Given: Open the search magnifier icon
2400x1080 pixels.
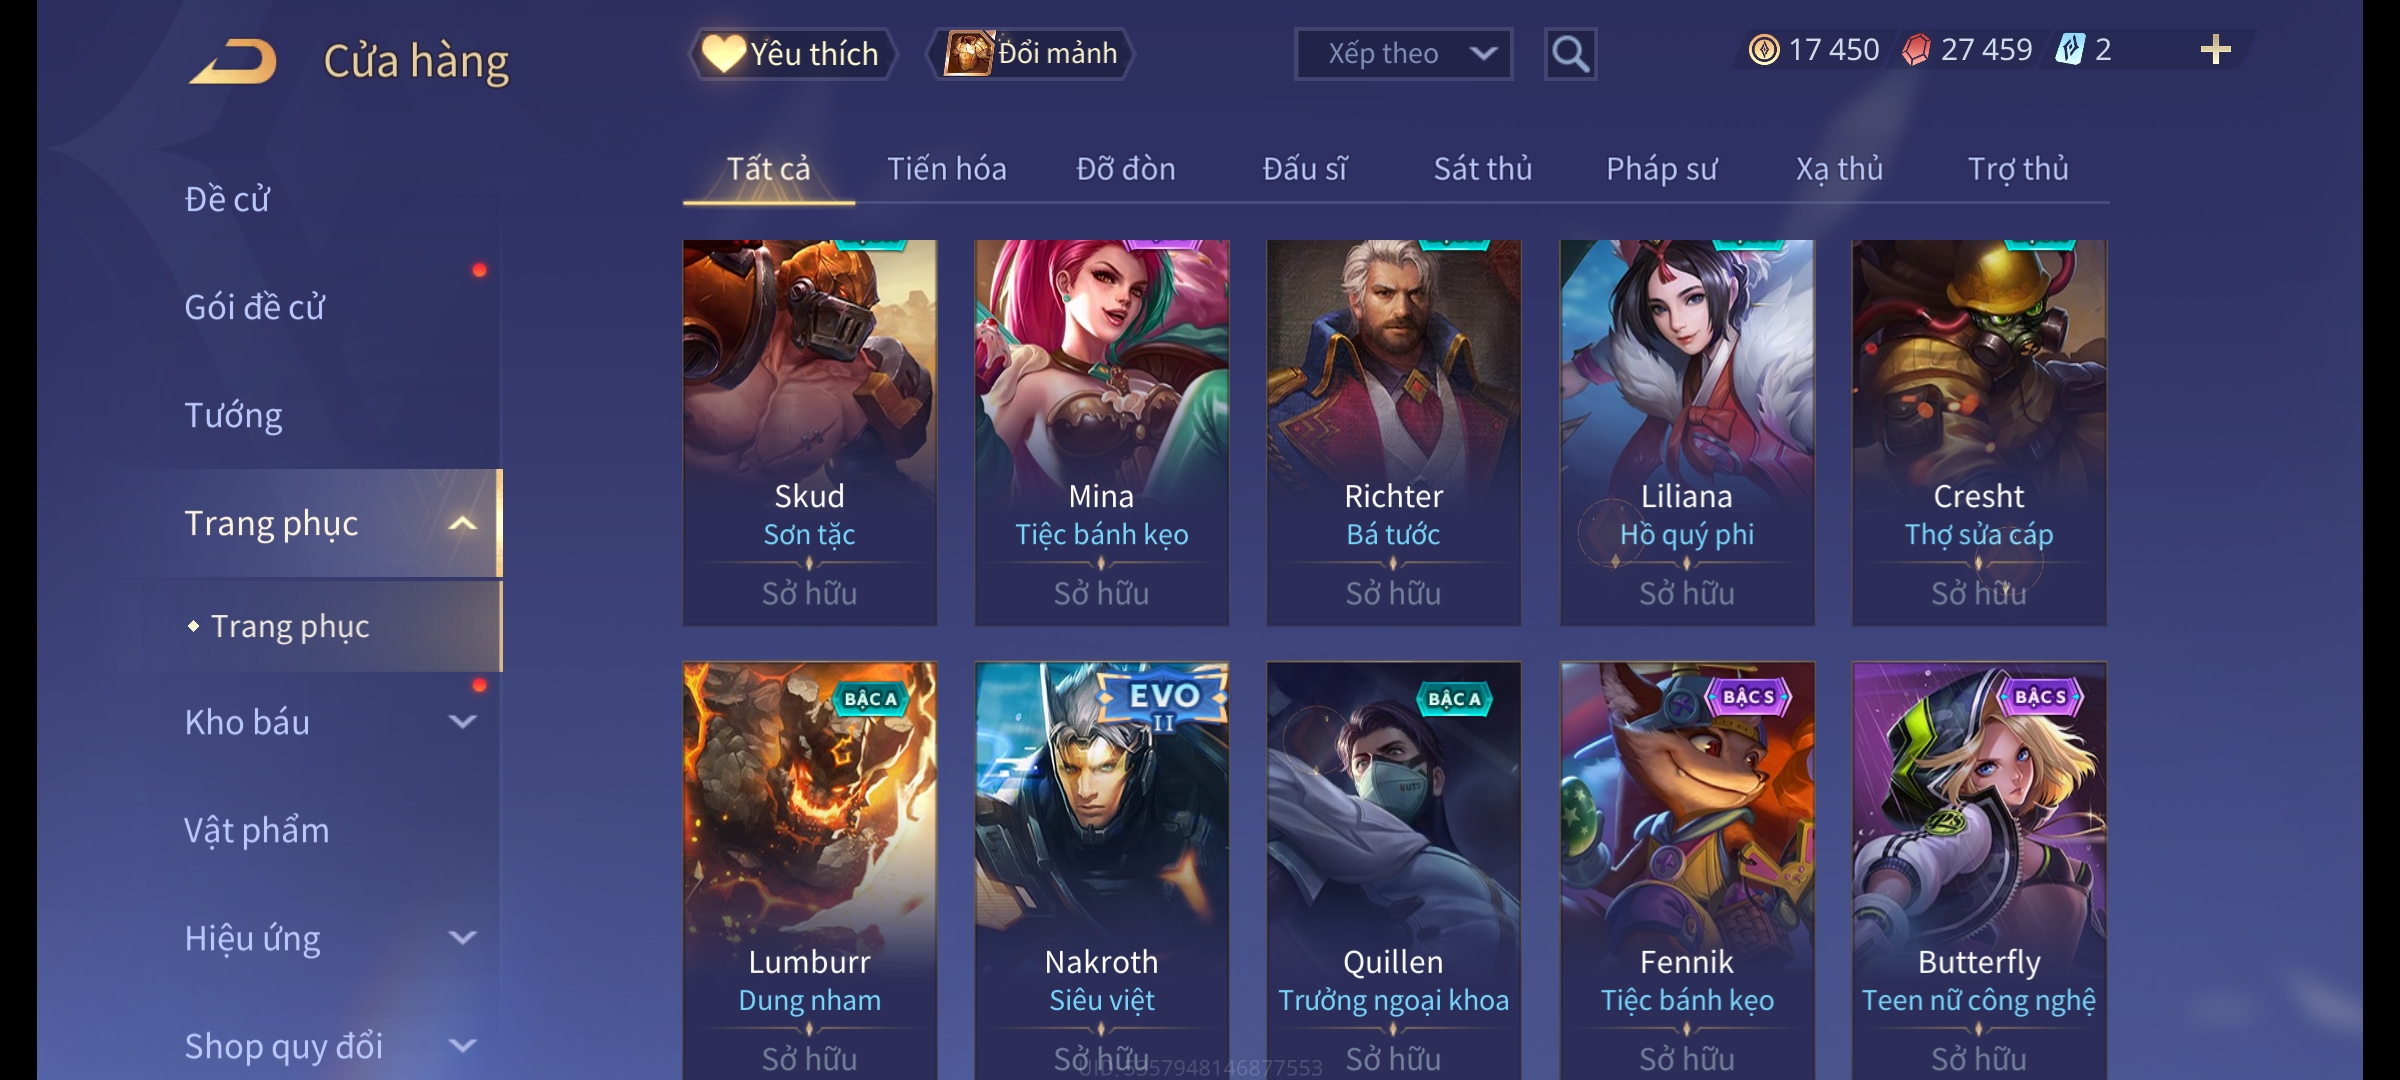Looking at the screenshot, I should [x=1570, y=54].
